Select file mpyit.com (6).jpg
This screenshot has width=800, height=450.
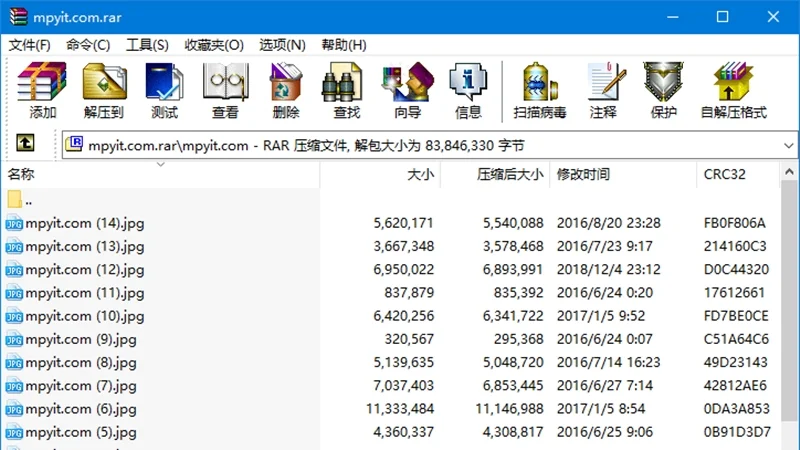(81, 409)
